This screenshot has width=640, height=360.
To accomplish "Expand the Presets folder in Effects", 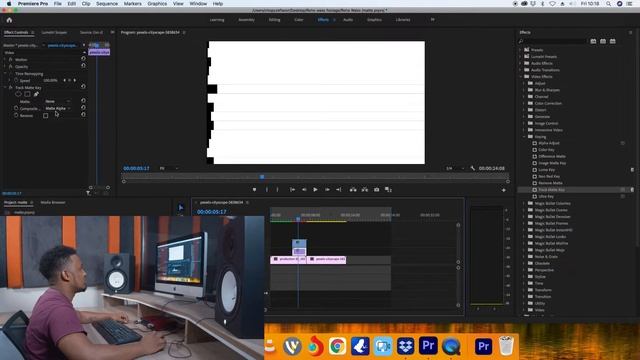I will click(x=520, y=50).
